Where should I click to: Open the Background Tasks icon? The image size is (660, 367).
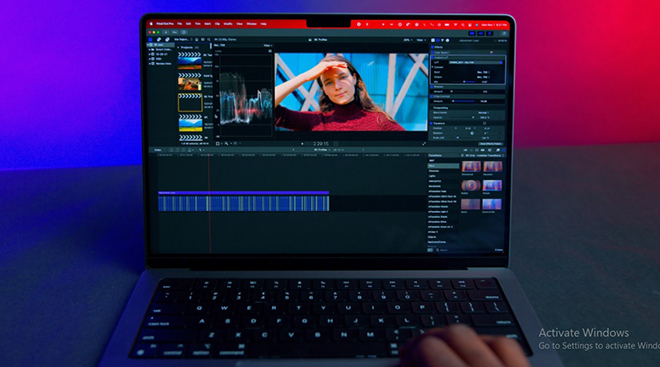[184, 32]
